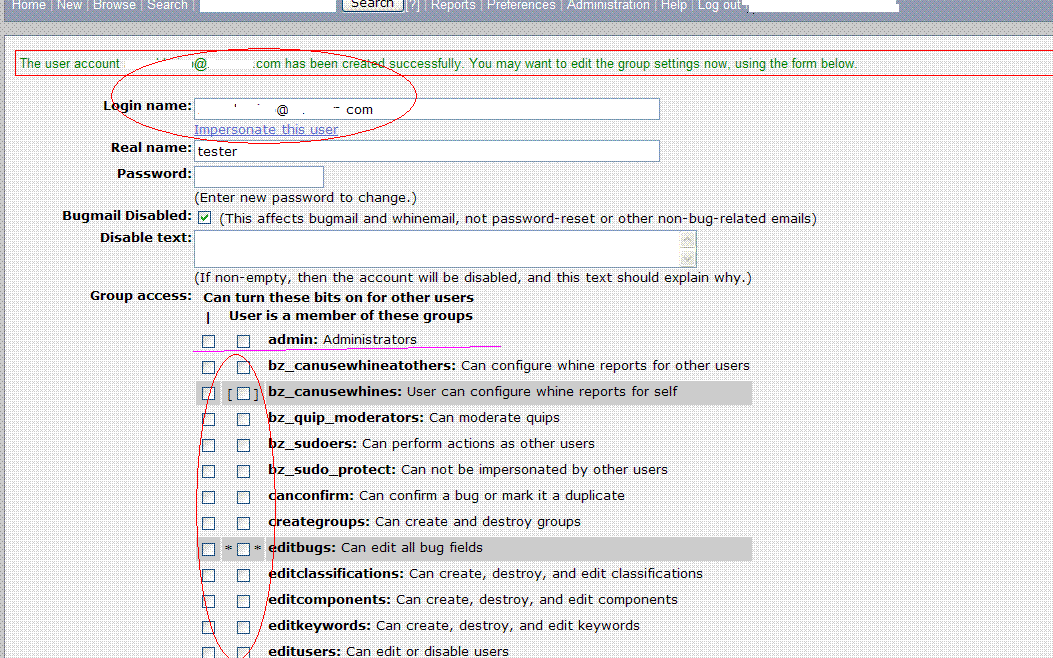Click the 'creategroups' group description text
This screenshot has width=1053, height=658.
coord(424,522)
